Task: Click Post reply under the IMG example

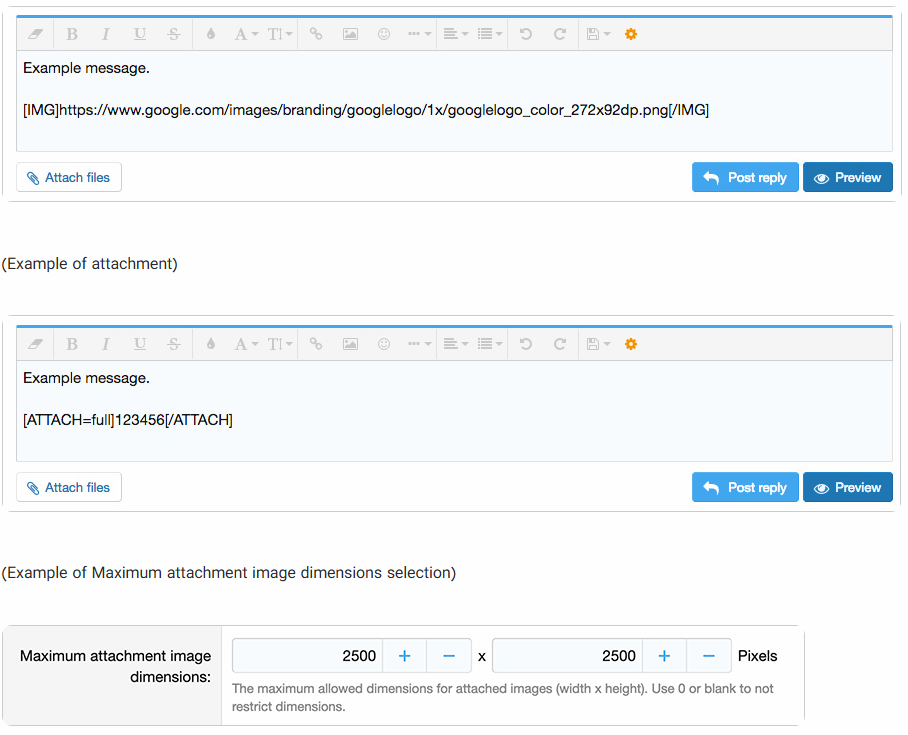Action: (x=745, y=177)
